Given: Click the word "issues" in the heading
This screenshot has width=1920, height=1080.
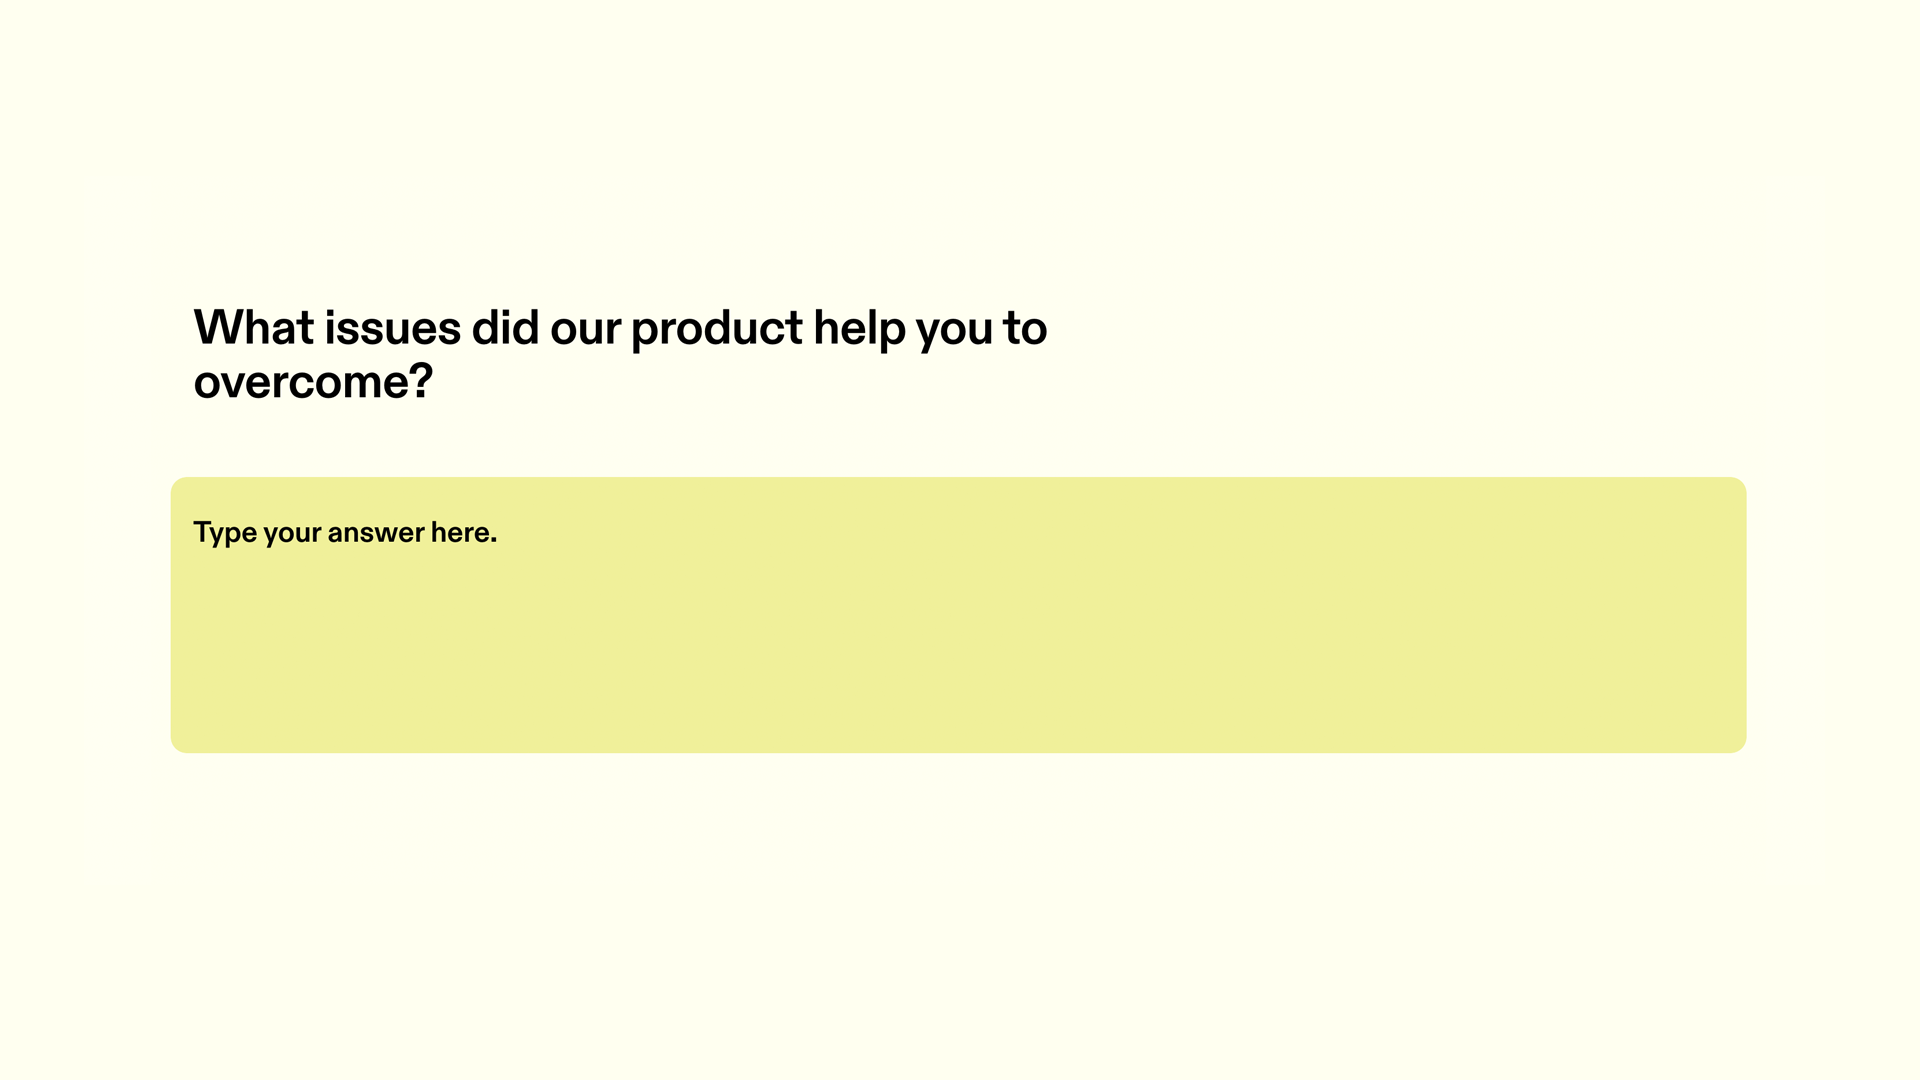Looking at the screenshot, I should [393, 328].
